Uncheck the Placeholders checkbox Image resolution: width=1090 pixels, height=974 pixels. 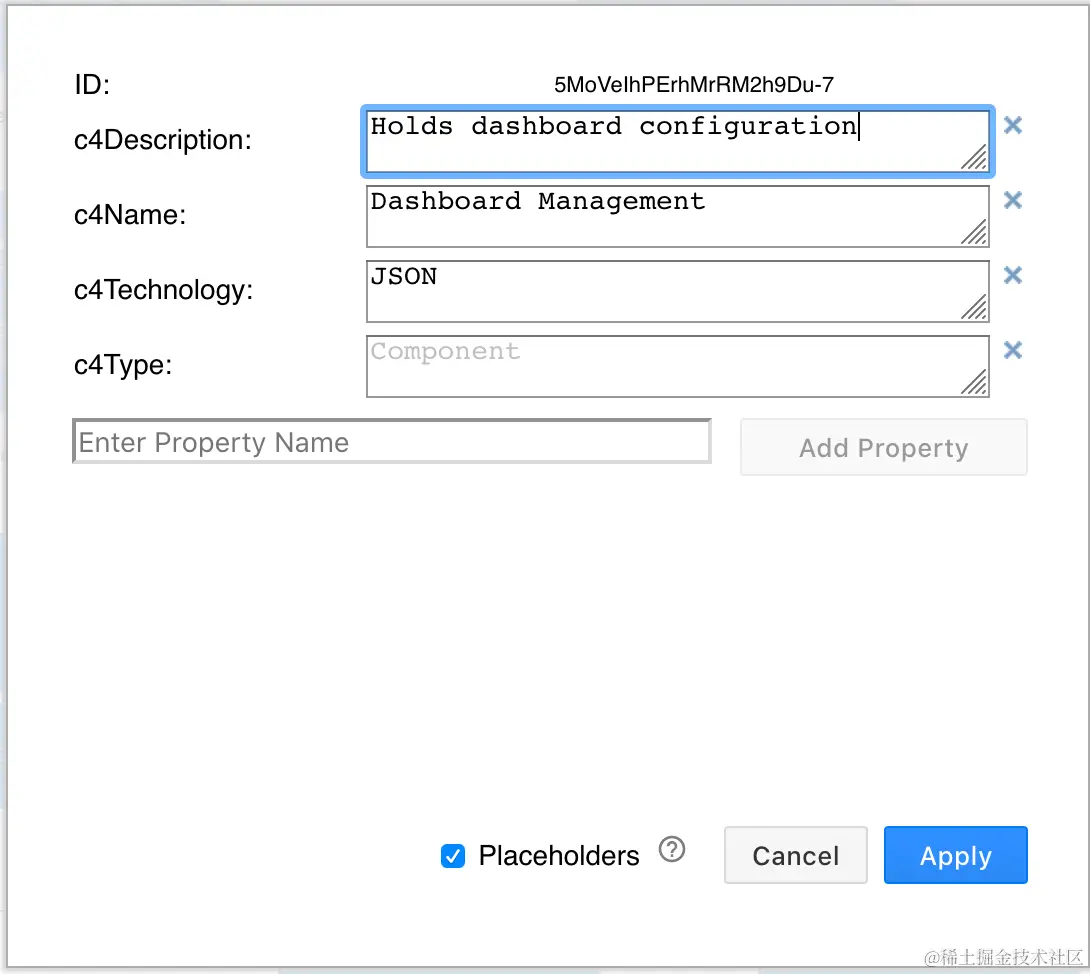point(453,856)
